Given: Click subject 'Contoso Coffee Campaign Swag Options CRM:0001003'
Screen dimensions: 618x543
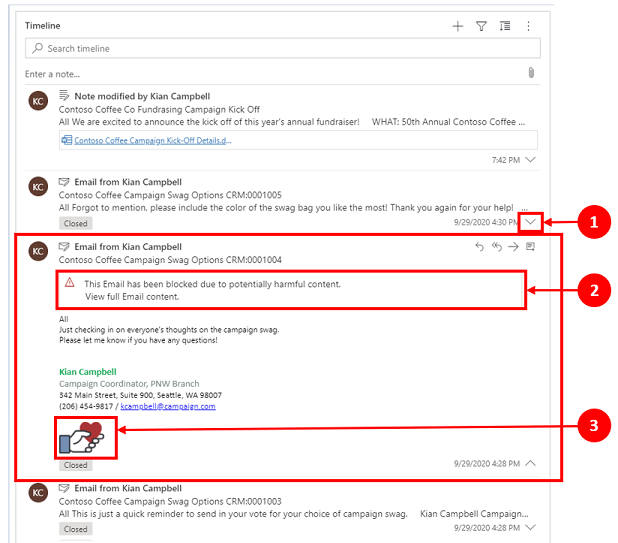Looking at the screenshot, I should (170, 501).
